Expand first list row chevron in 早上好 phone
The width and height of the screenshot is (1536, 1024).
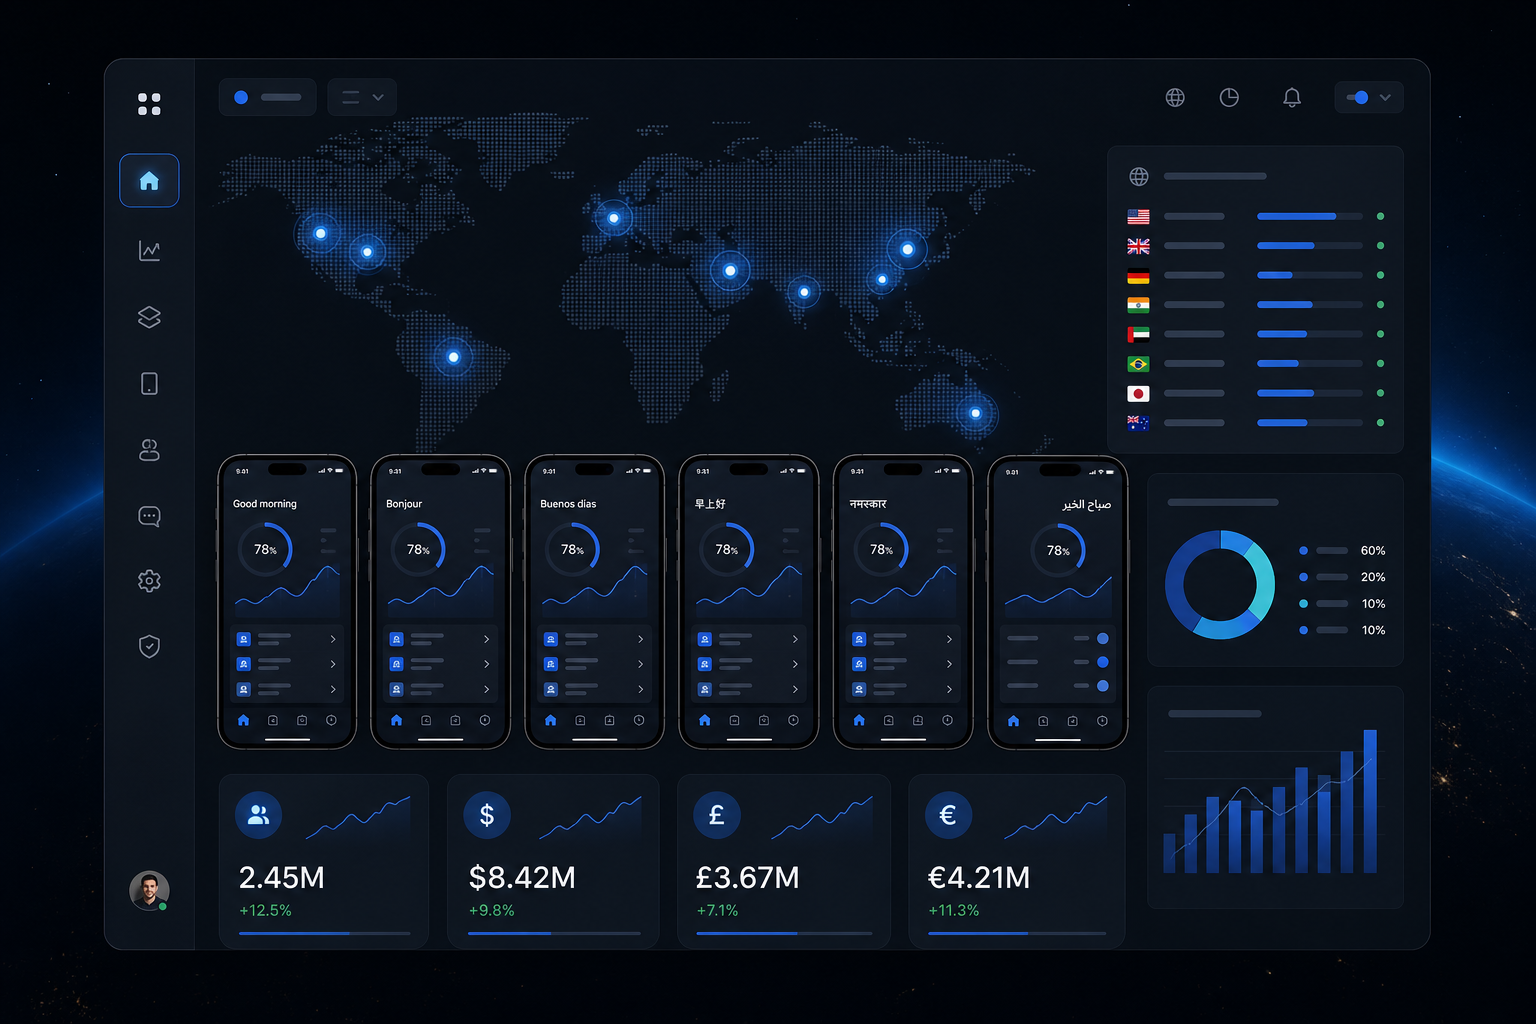(x=795, y=638)
